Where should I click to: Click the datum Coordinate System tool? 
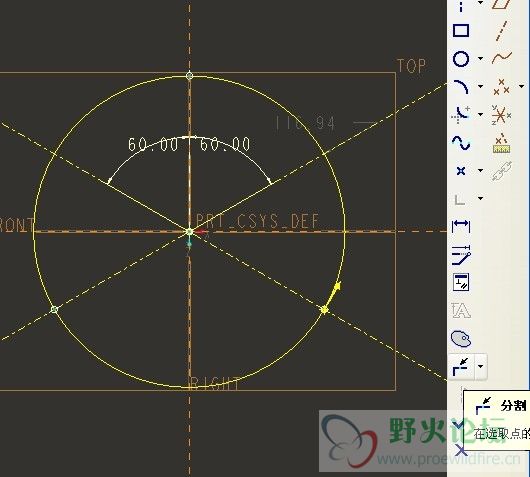coord(502,115)
